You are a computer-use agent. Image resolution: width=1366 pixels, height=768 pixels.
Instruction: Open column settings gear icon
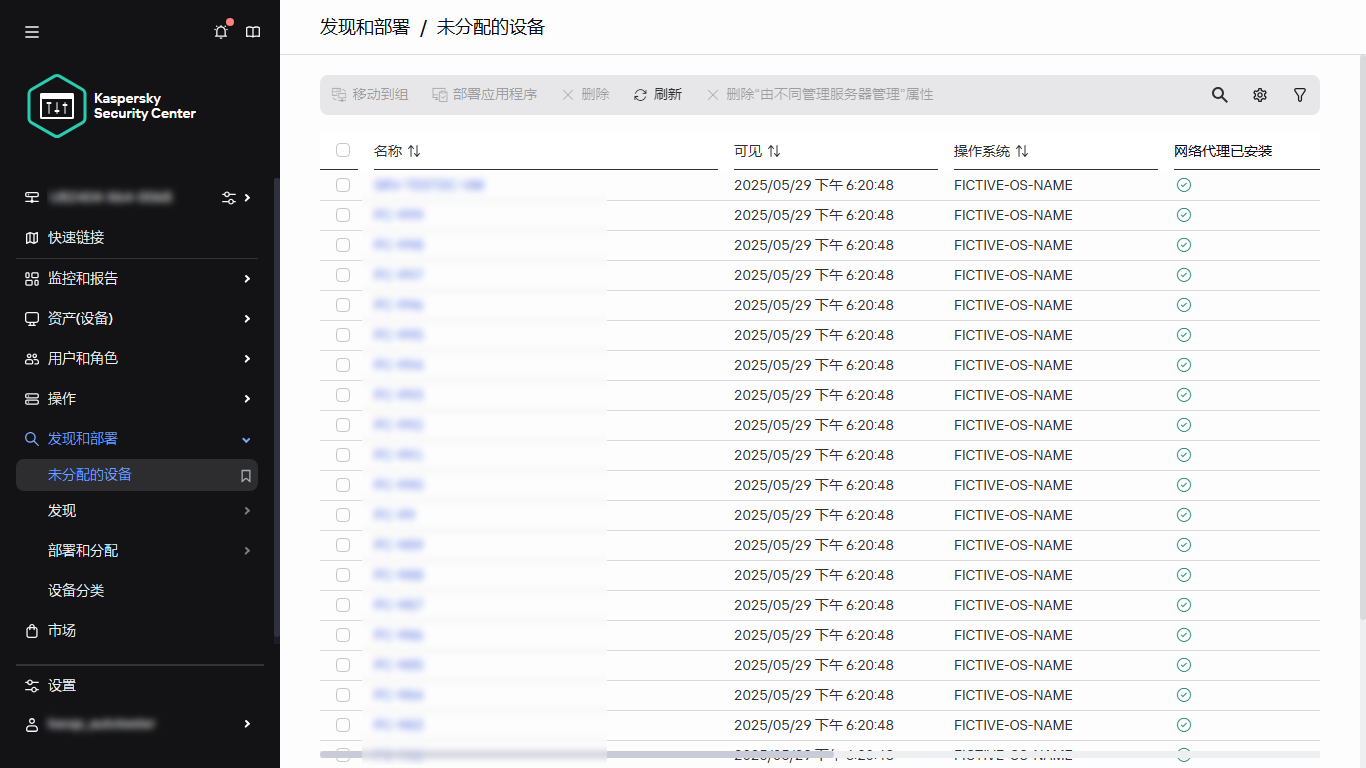pos(1259,95)
